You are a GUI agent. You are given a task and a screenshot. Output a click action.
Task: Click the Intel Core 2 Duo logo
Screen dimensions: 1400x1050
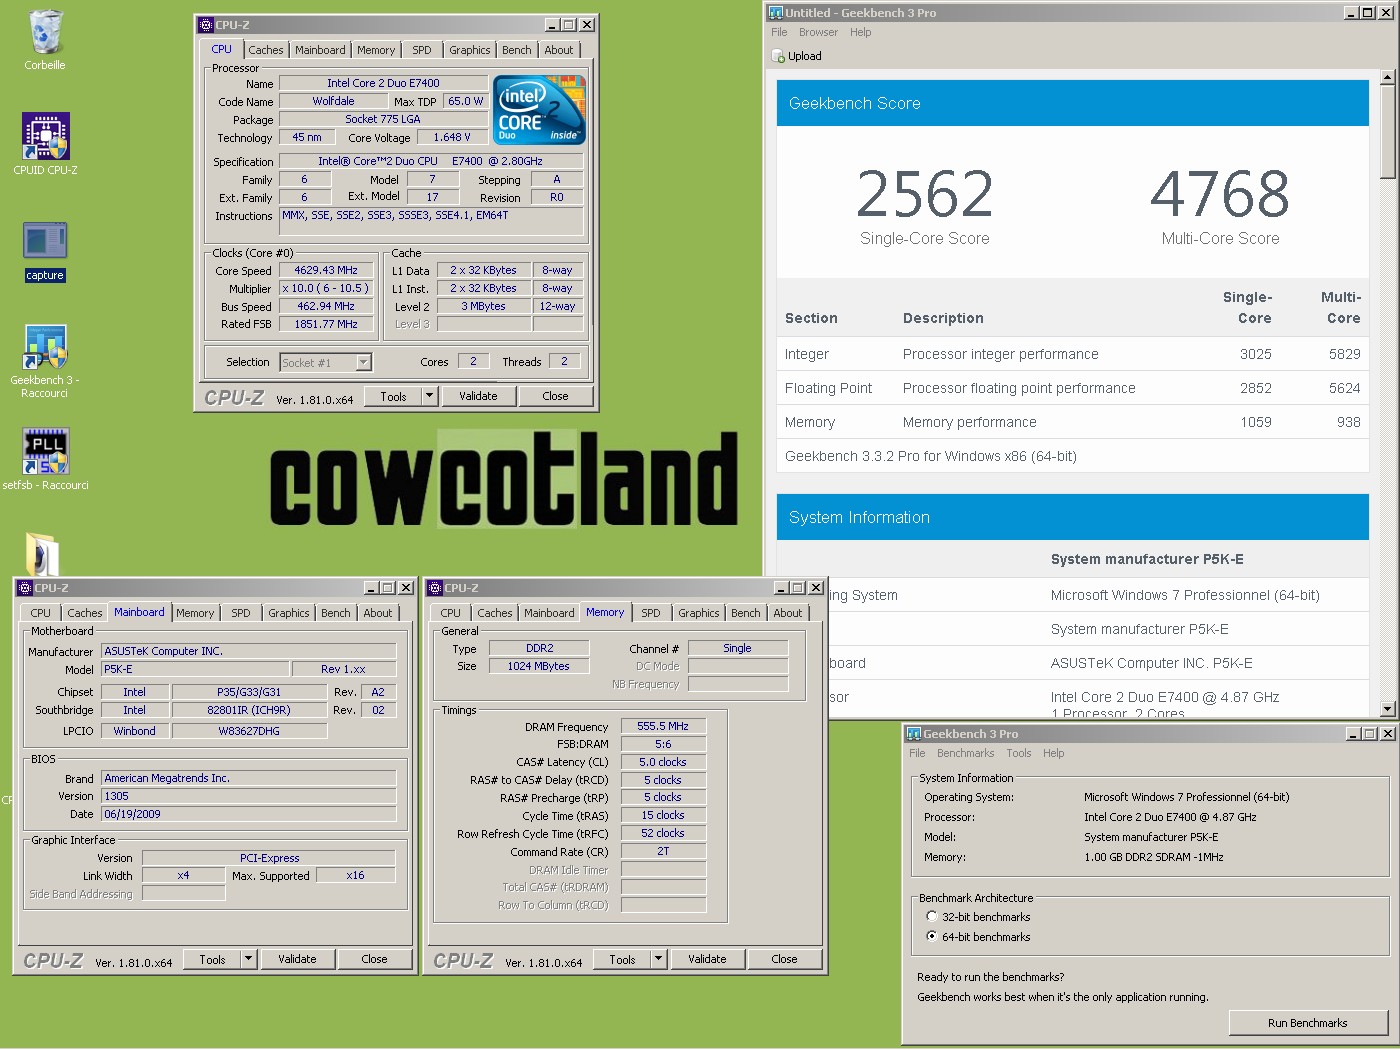[x=539, y=110]
